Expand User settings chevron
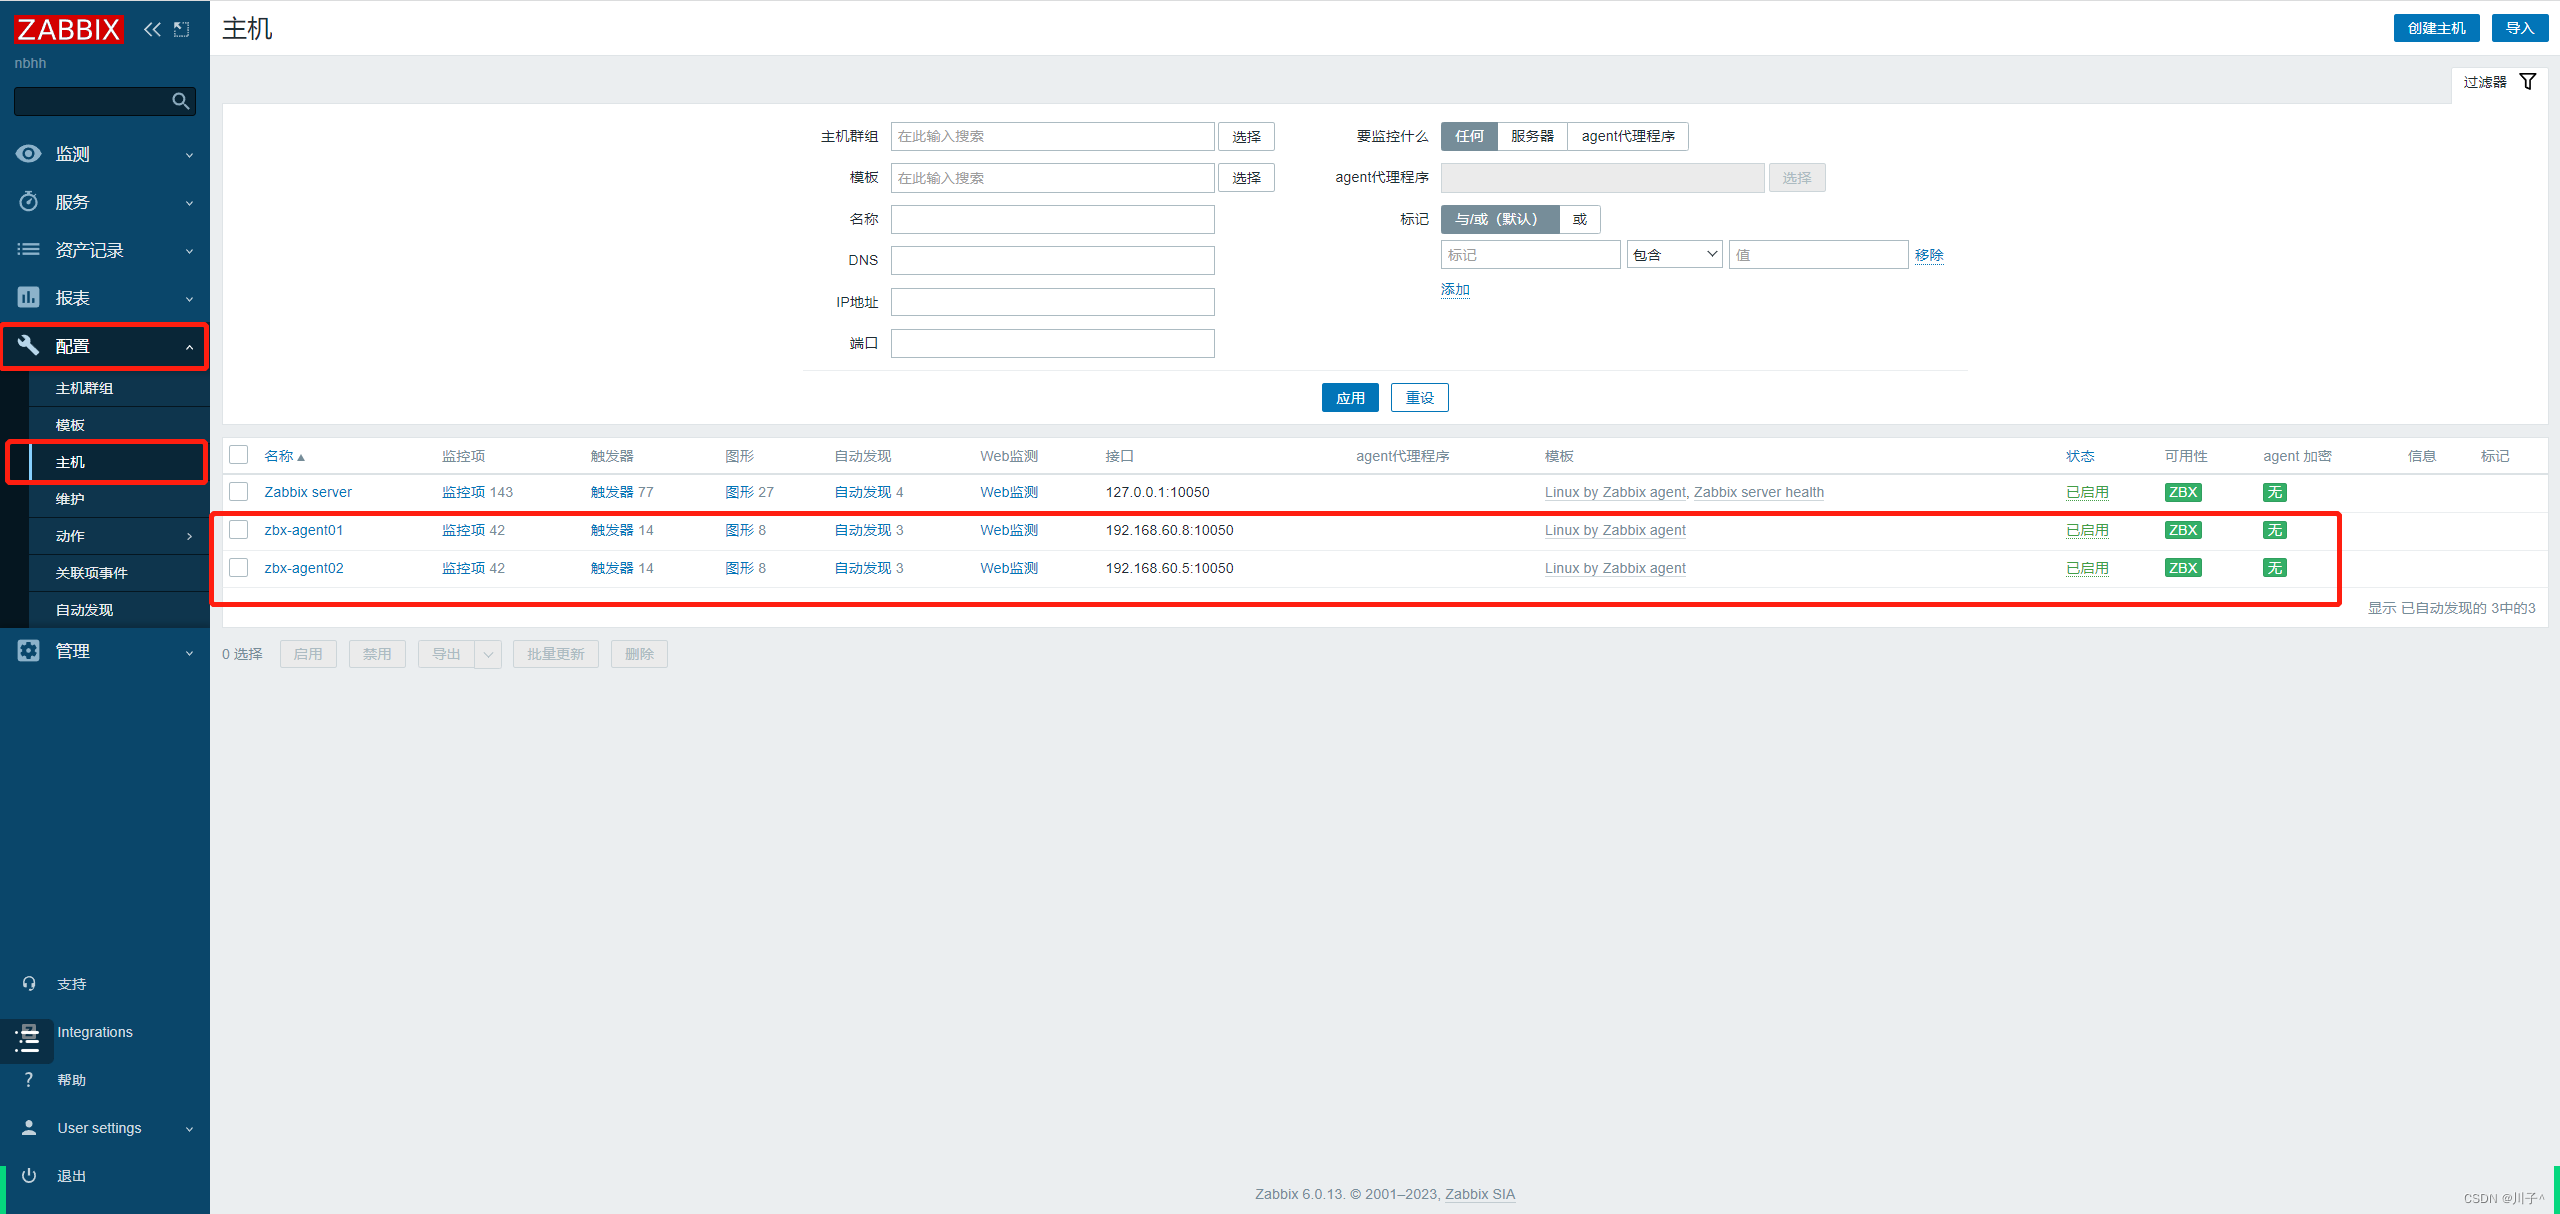 (x=189, y=1129)
